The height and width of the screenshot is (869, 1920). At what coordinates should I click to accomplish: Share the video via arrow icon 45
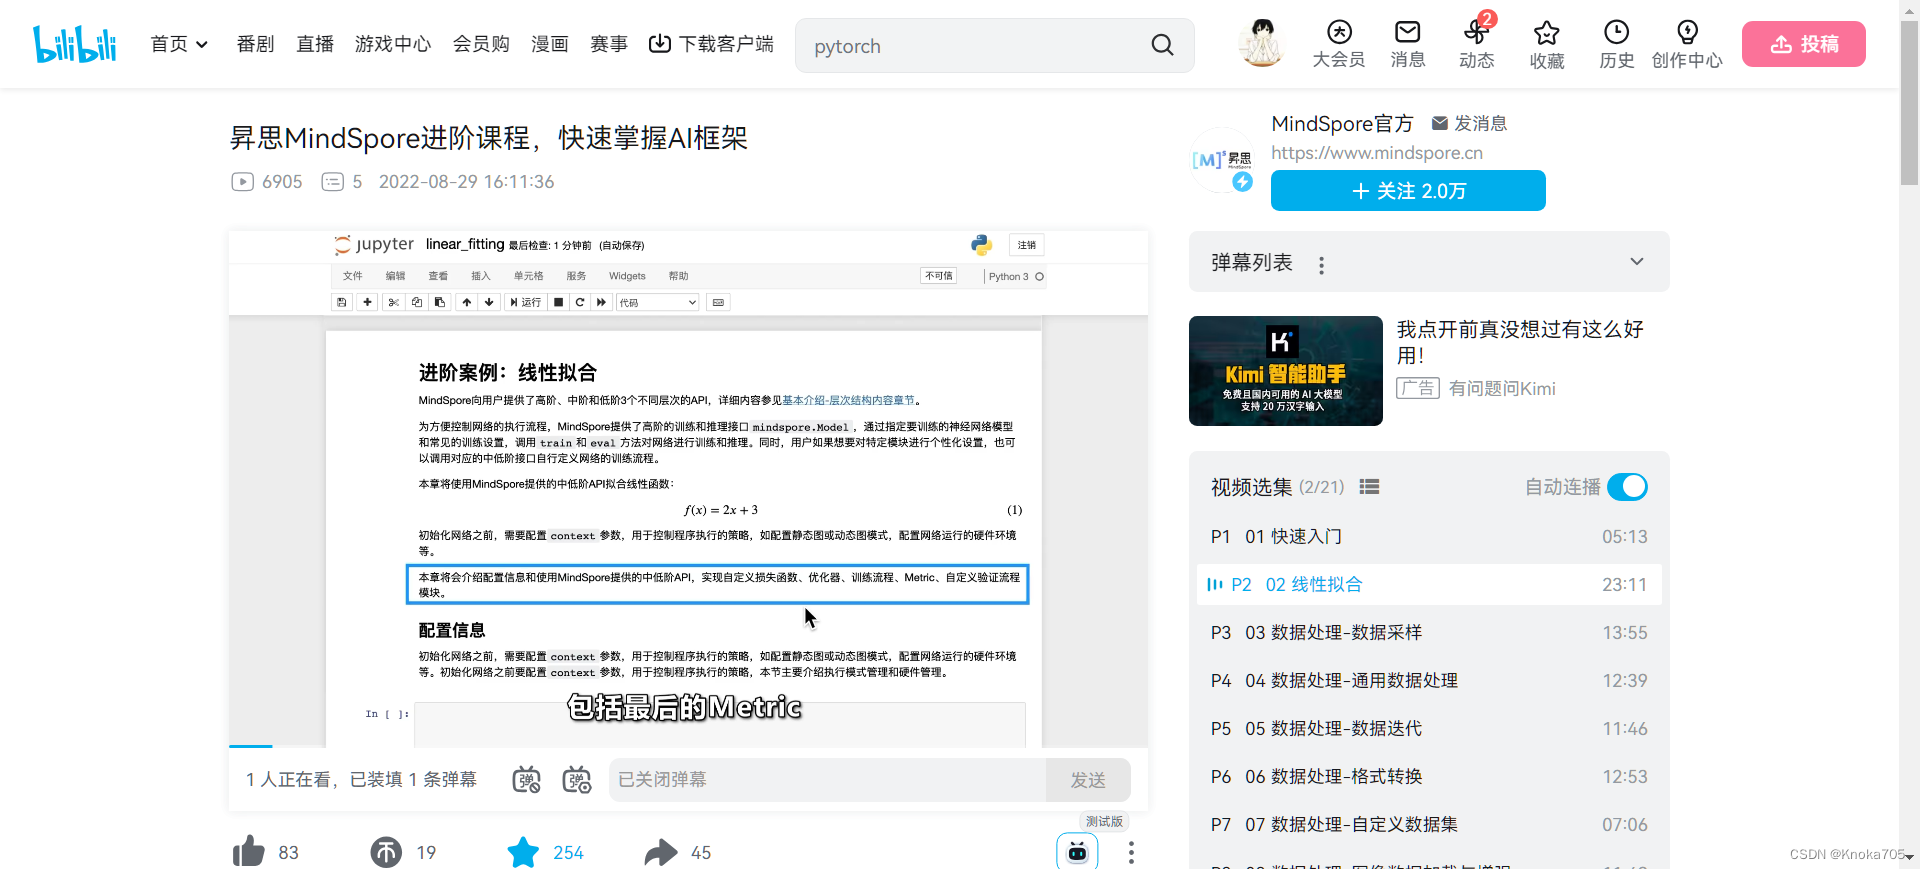click(677, 852)
